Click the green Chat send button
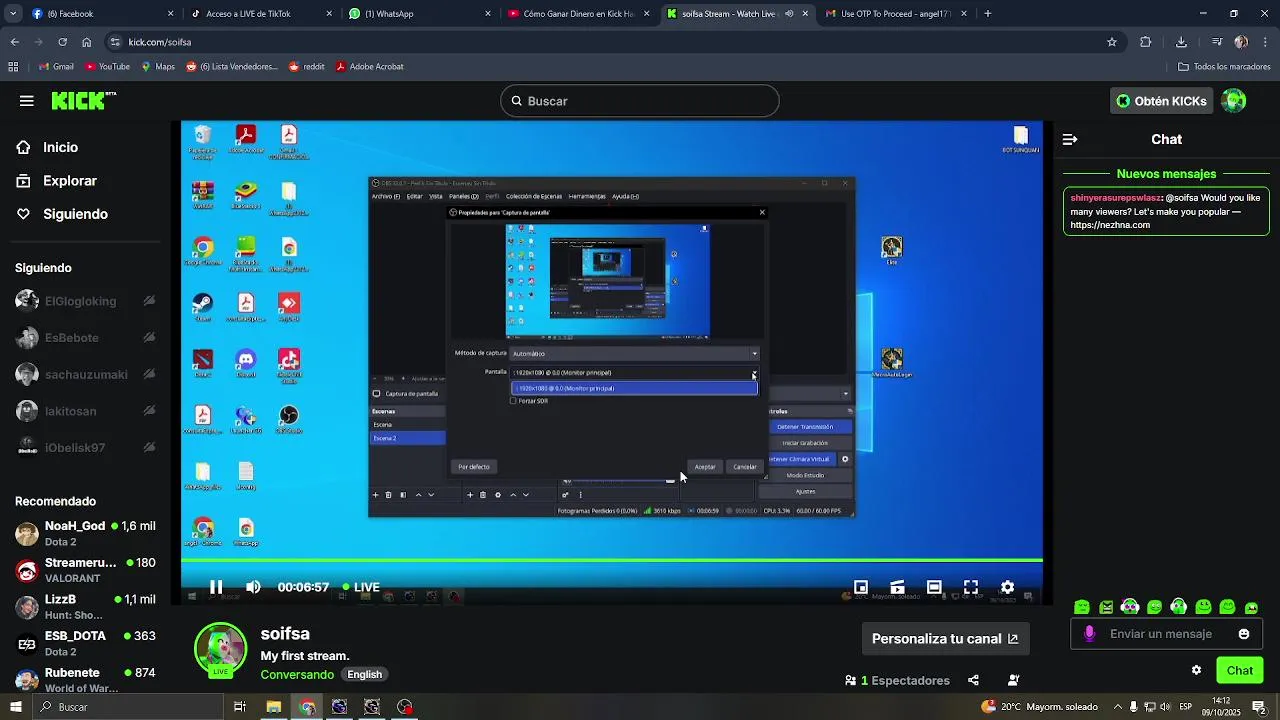 [1240, 671]
